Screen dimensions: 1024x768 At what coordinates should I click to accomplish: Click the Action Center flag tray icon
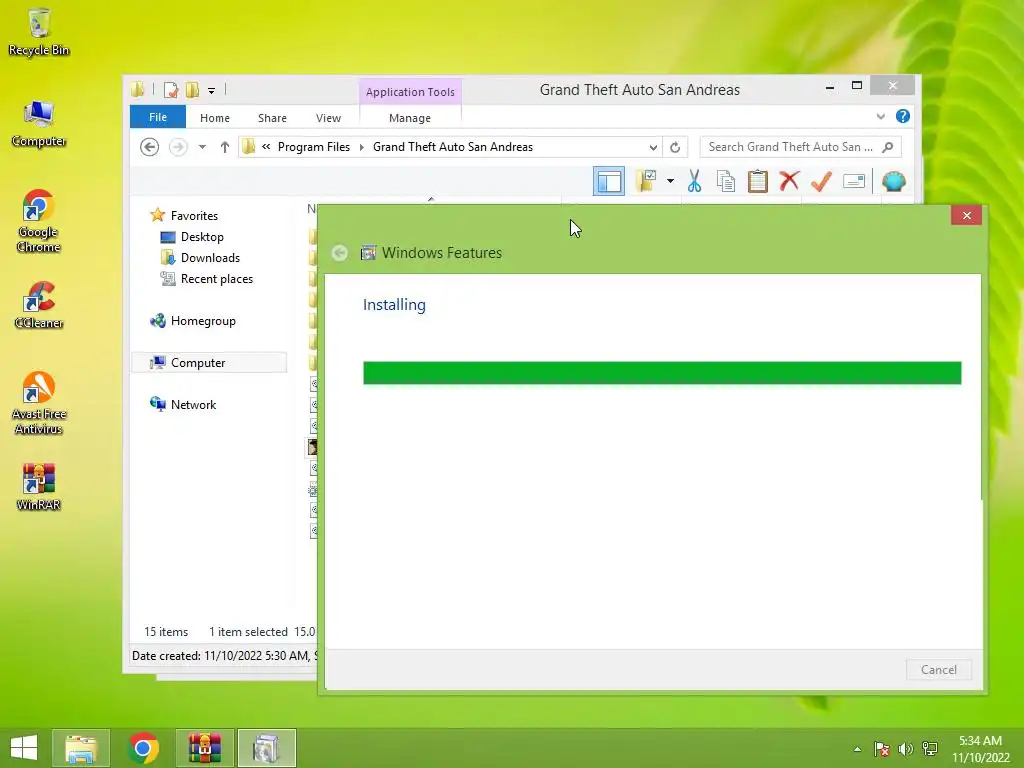pyautogui.click(x=882, y=748)
